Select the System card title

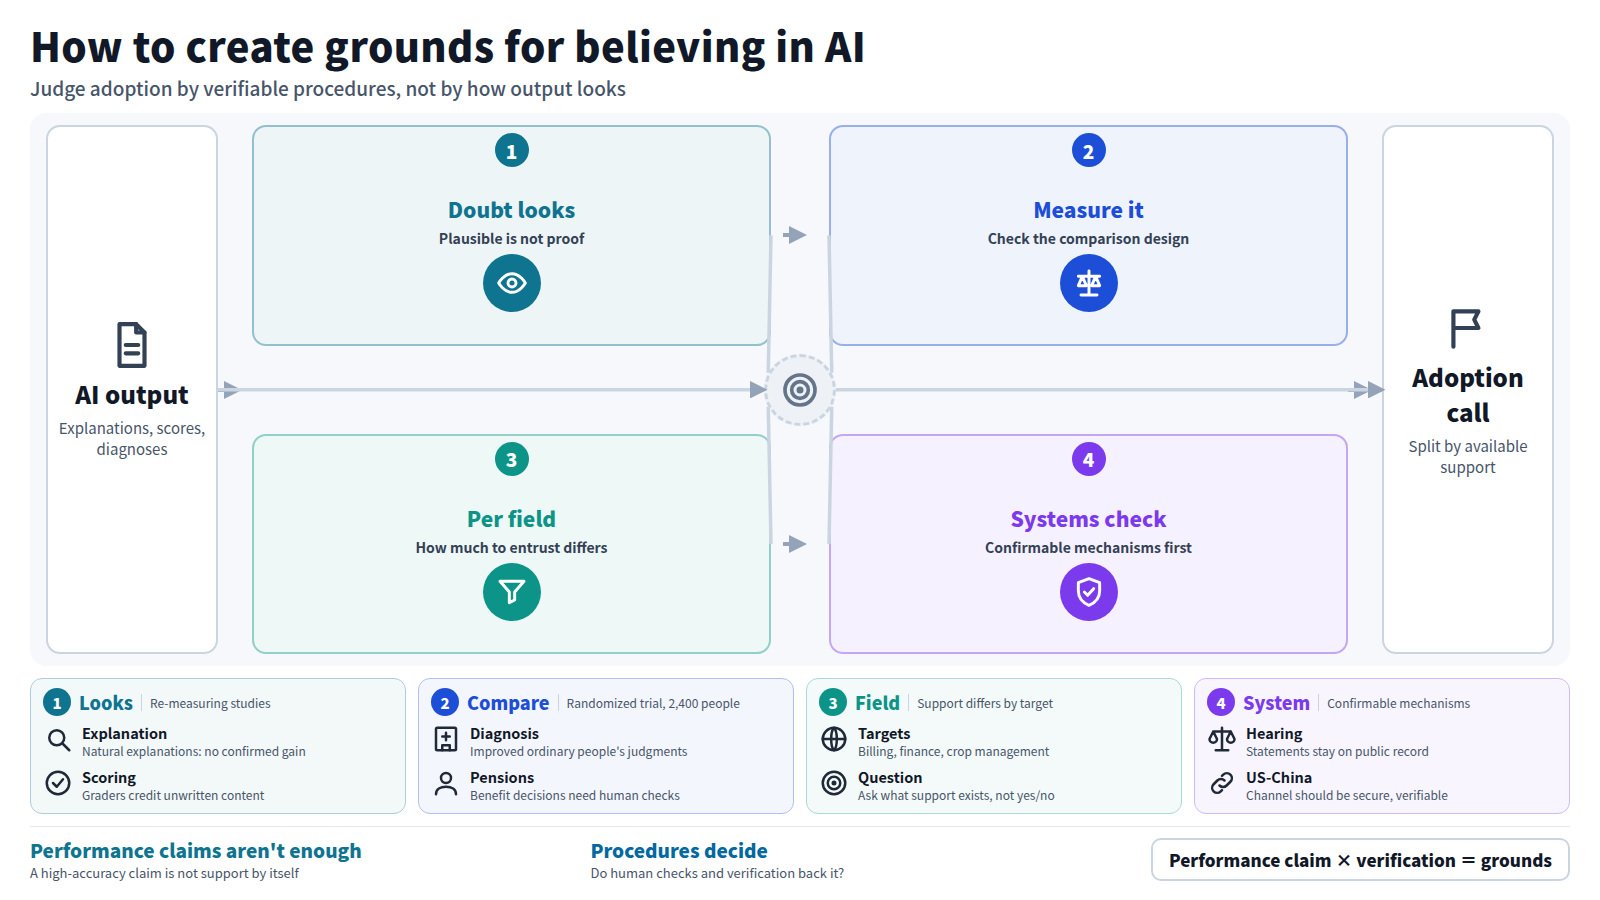pos(1276,703)
